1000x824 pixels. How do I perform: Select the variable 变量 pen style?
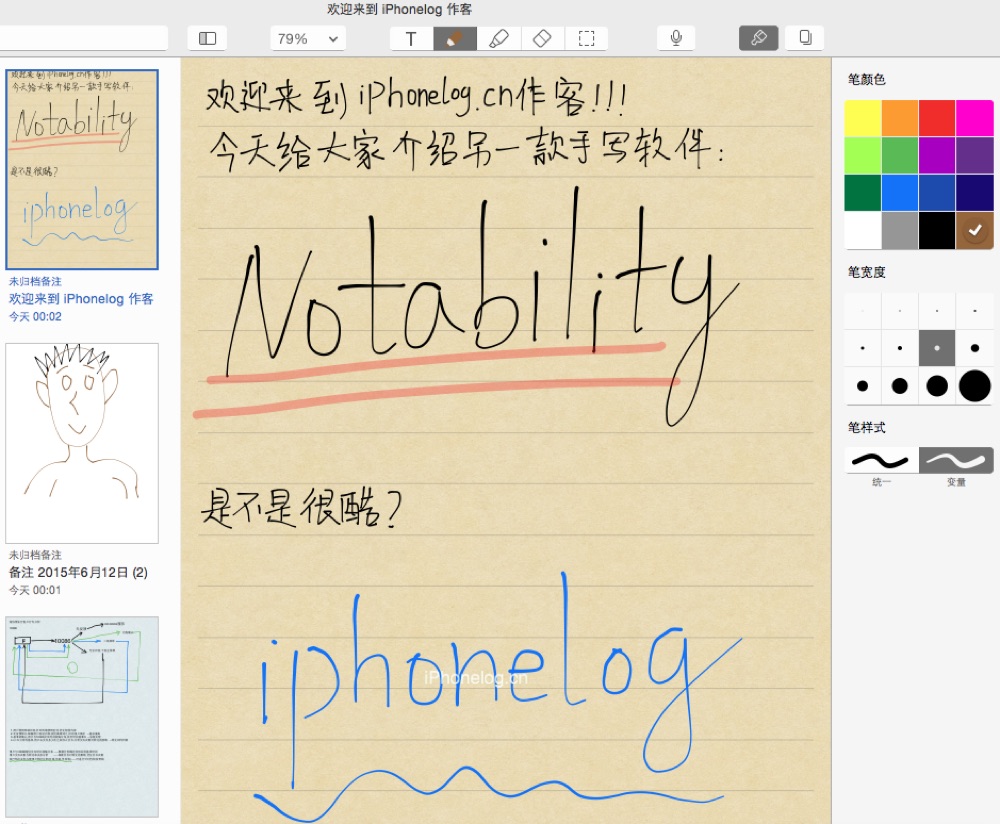(x=956, y=460)
